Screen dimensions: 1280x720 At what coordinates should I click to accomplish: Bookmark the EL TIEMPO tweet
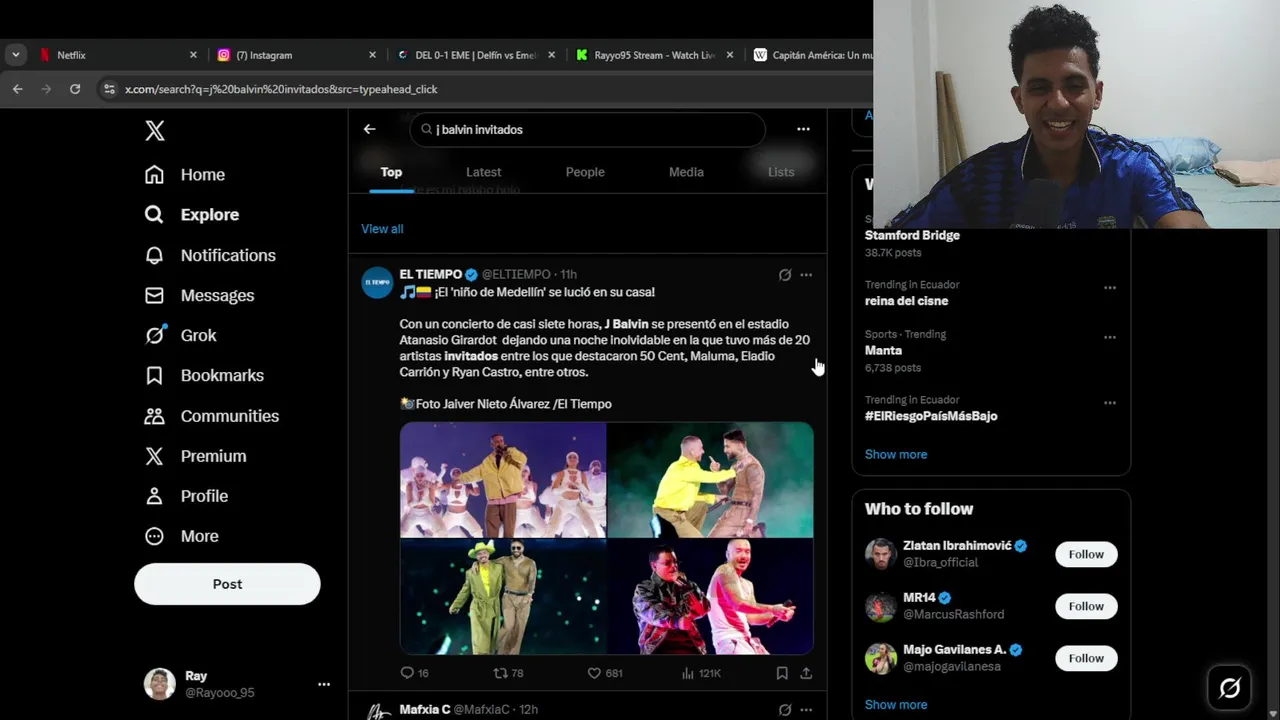click(782, 673)
